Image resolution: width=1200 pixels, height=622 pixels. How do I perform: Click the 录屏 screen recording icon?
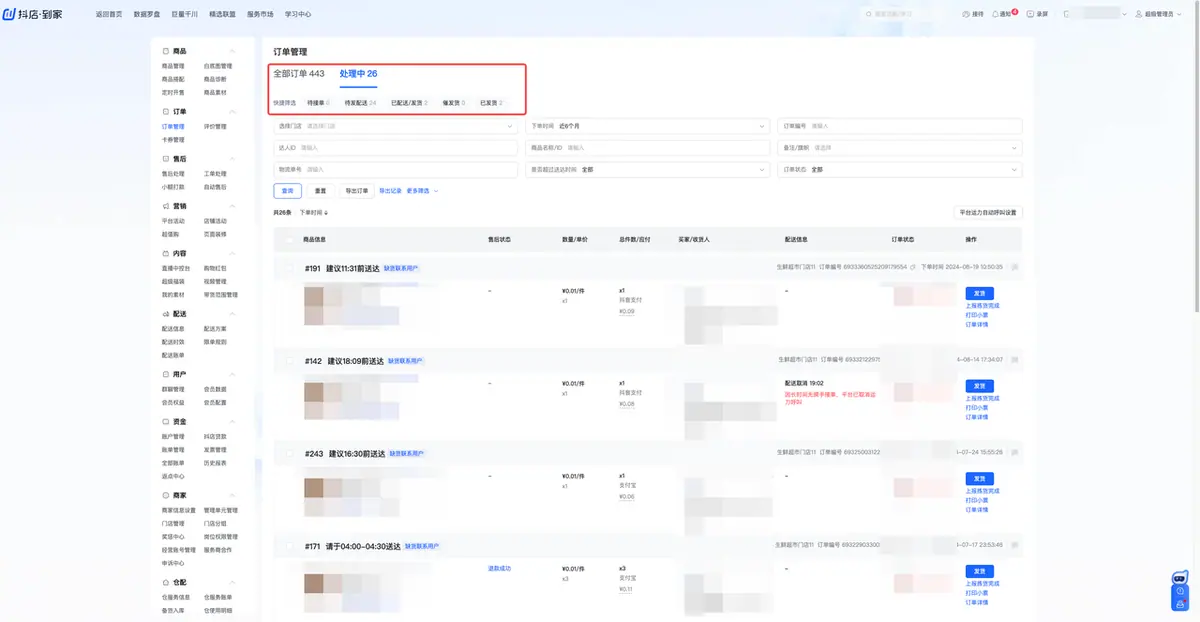1031,14
